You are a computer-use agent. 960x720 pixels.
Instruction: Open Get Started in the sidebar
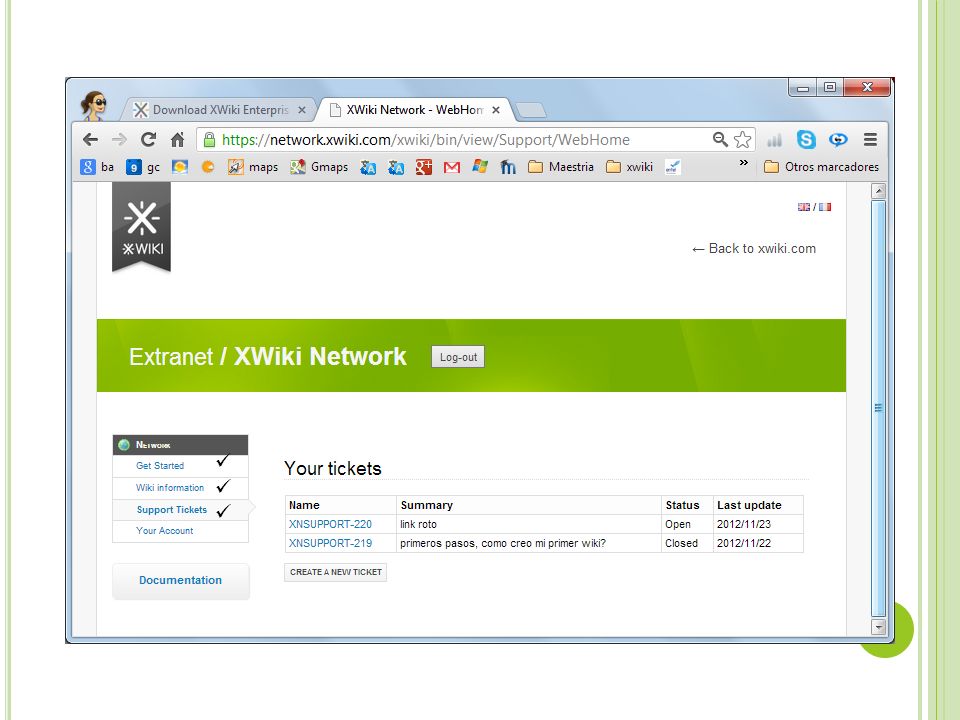click(160, 466)
